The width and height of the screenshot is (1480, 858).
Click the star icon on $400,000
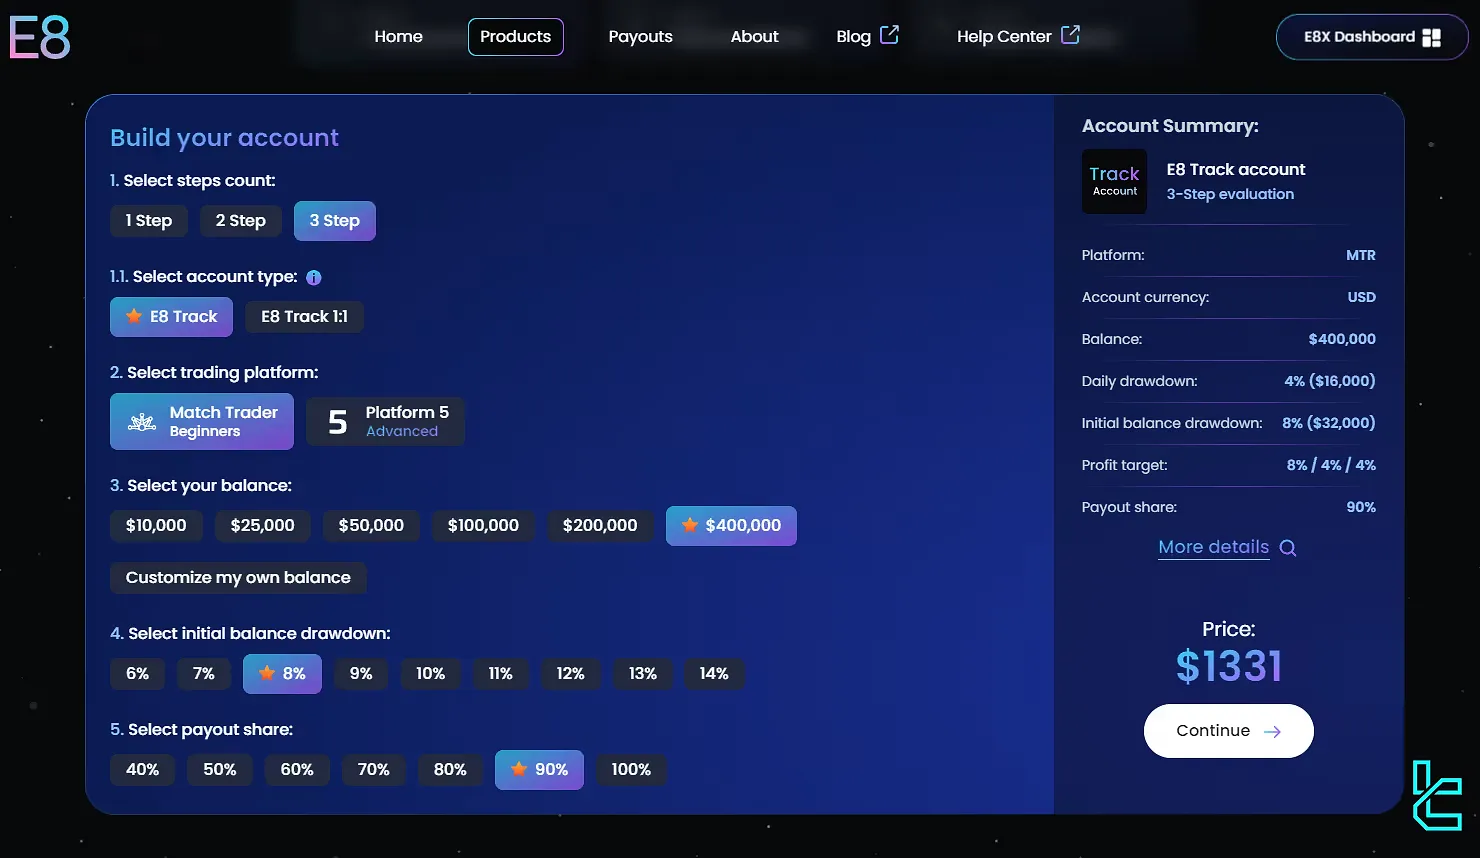[x=690, y=525]
